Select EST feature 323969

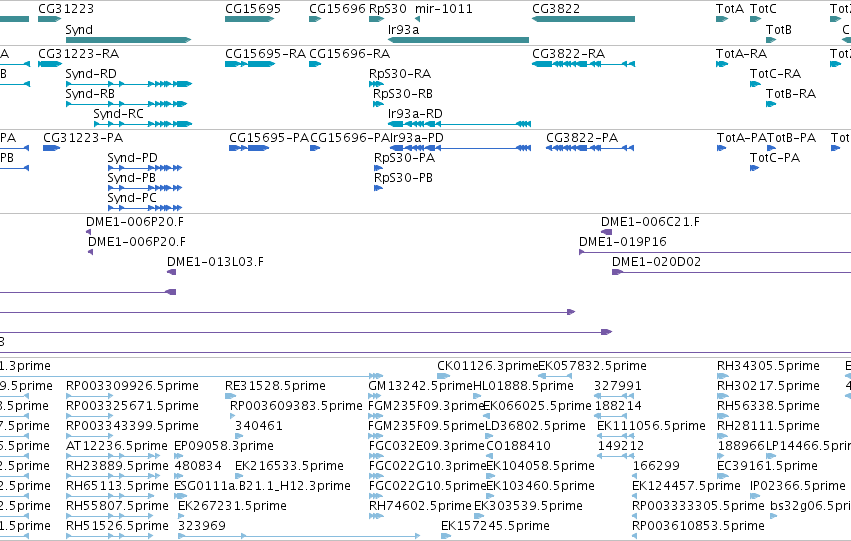(201, 526)
